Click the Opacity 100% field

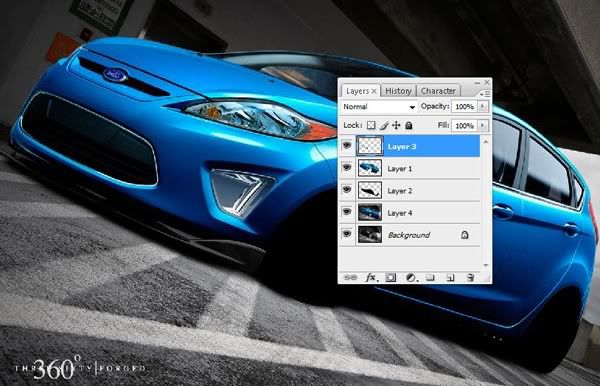tap(465, 107)
